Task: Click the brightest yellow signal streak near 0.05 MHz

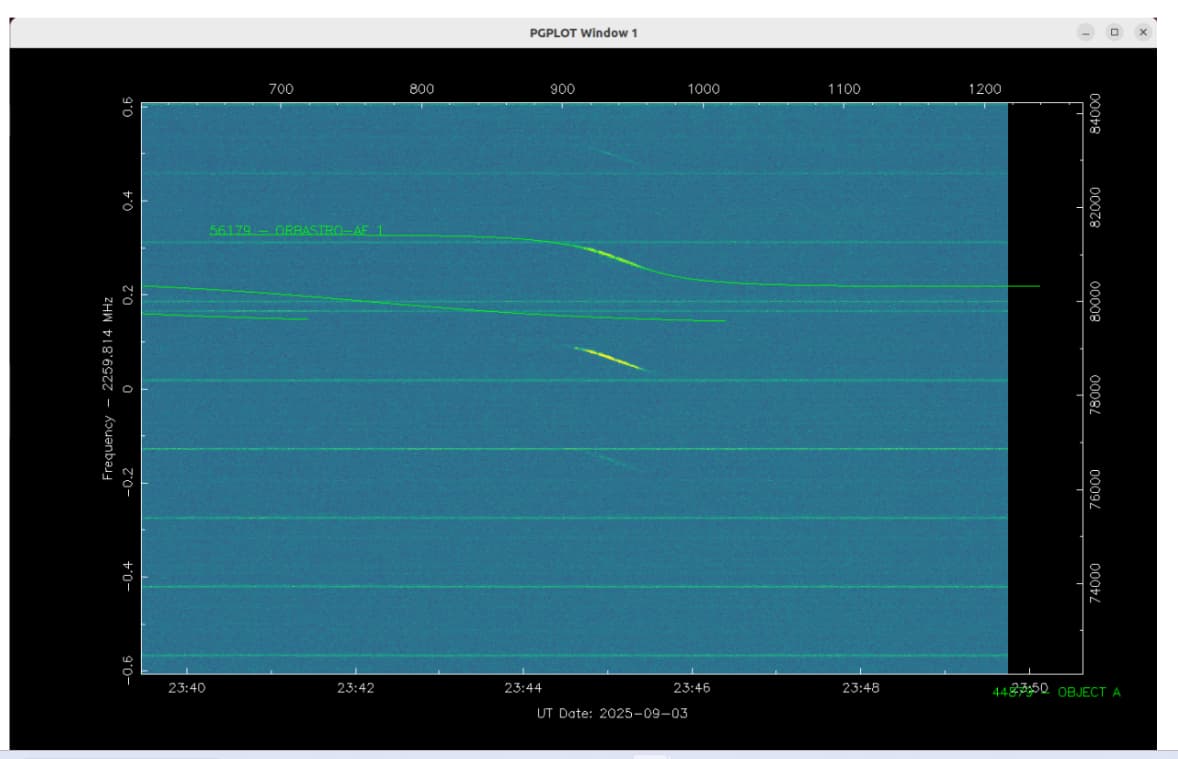Action: click(x=609, y=357)
